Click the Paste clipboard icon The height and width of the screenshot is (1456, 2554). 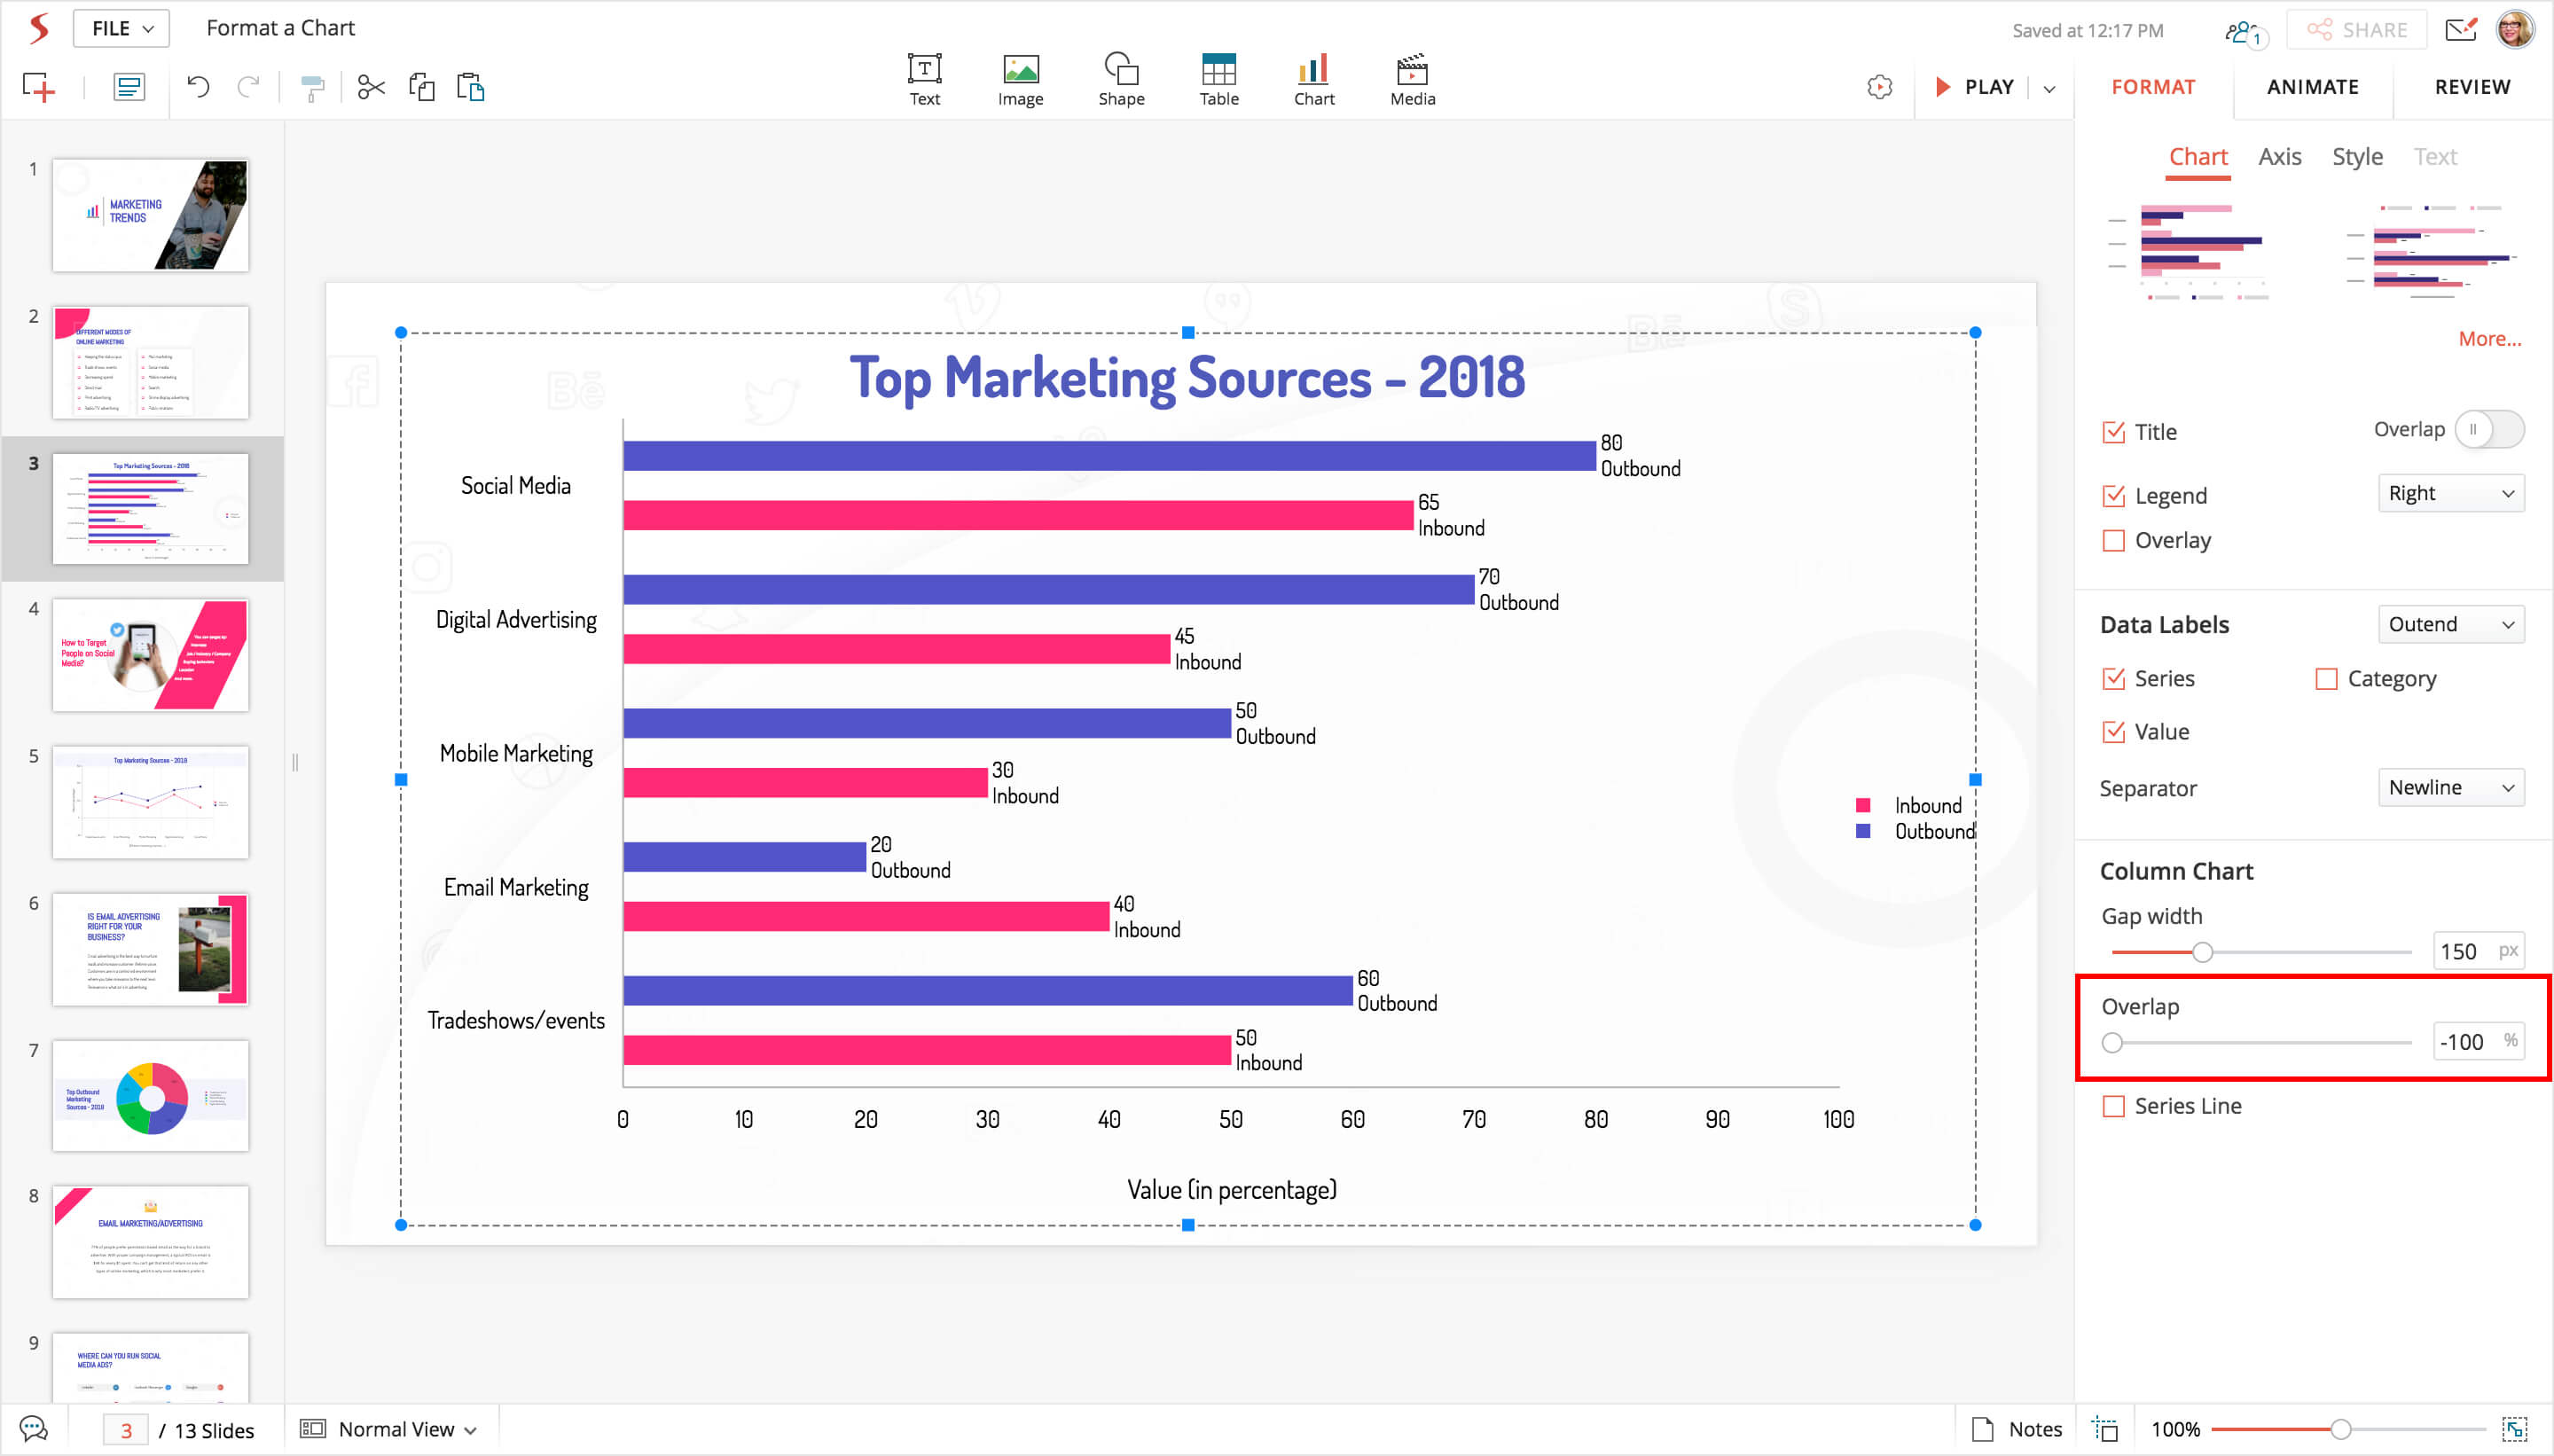(470, 87)
